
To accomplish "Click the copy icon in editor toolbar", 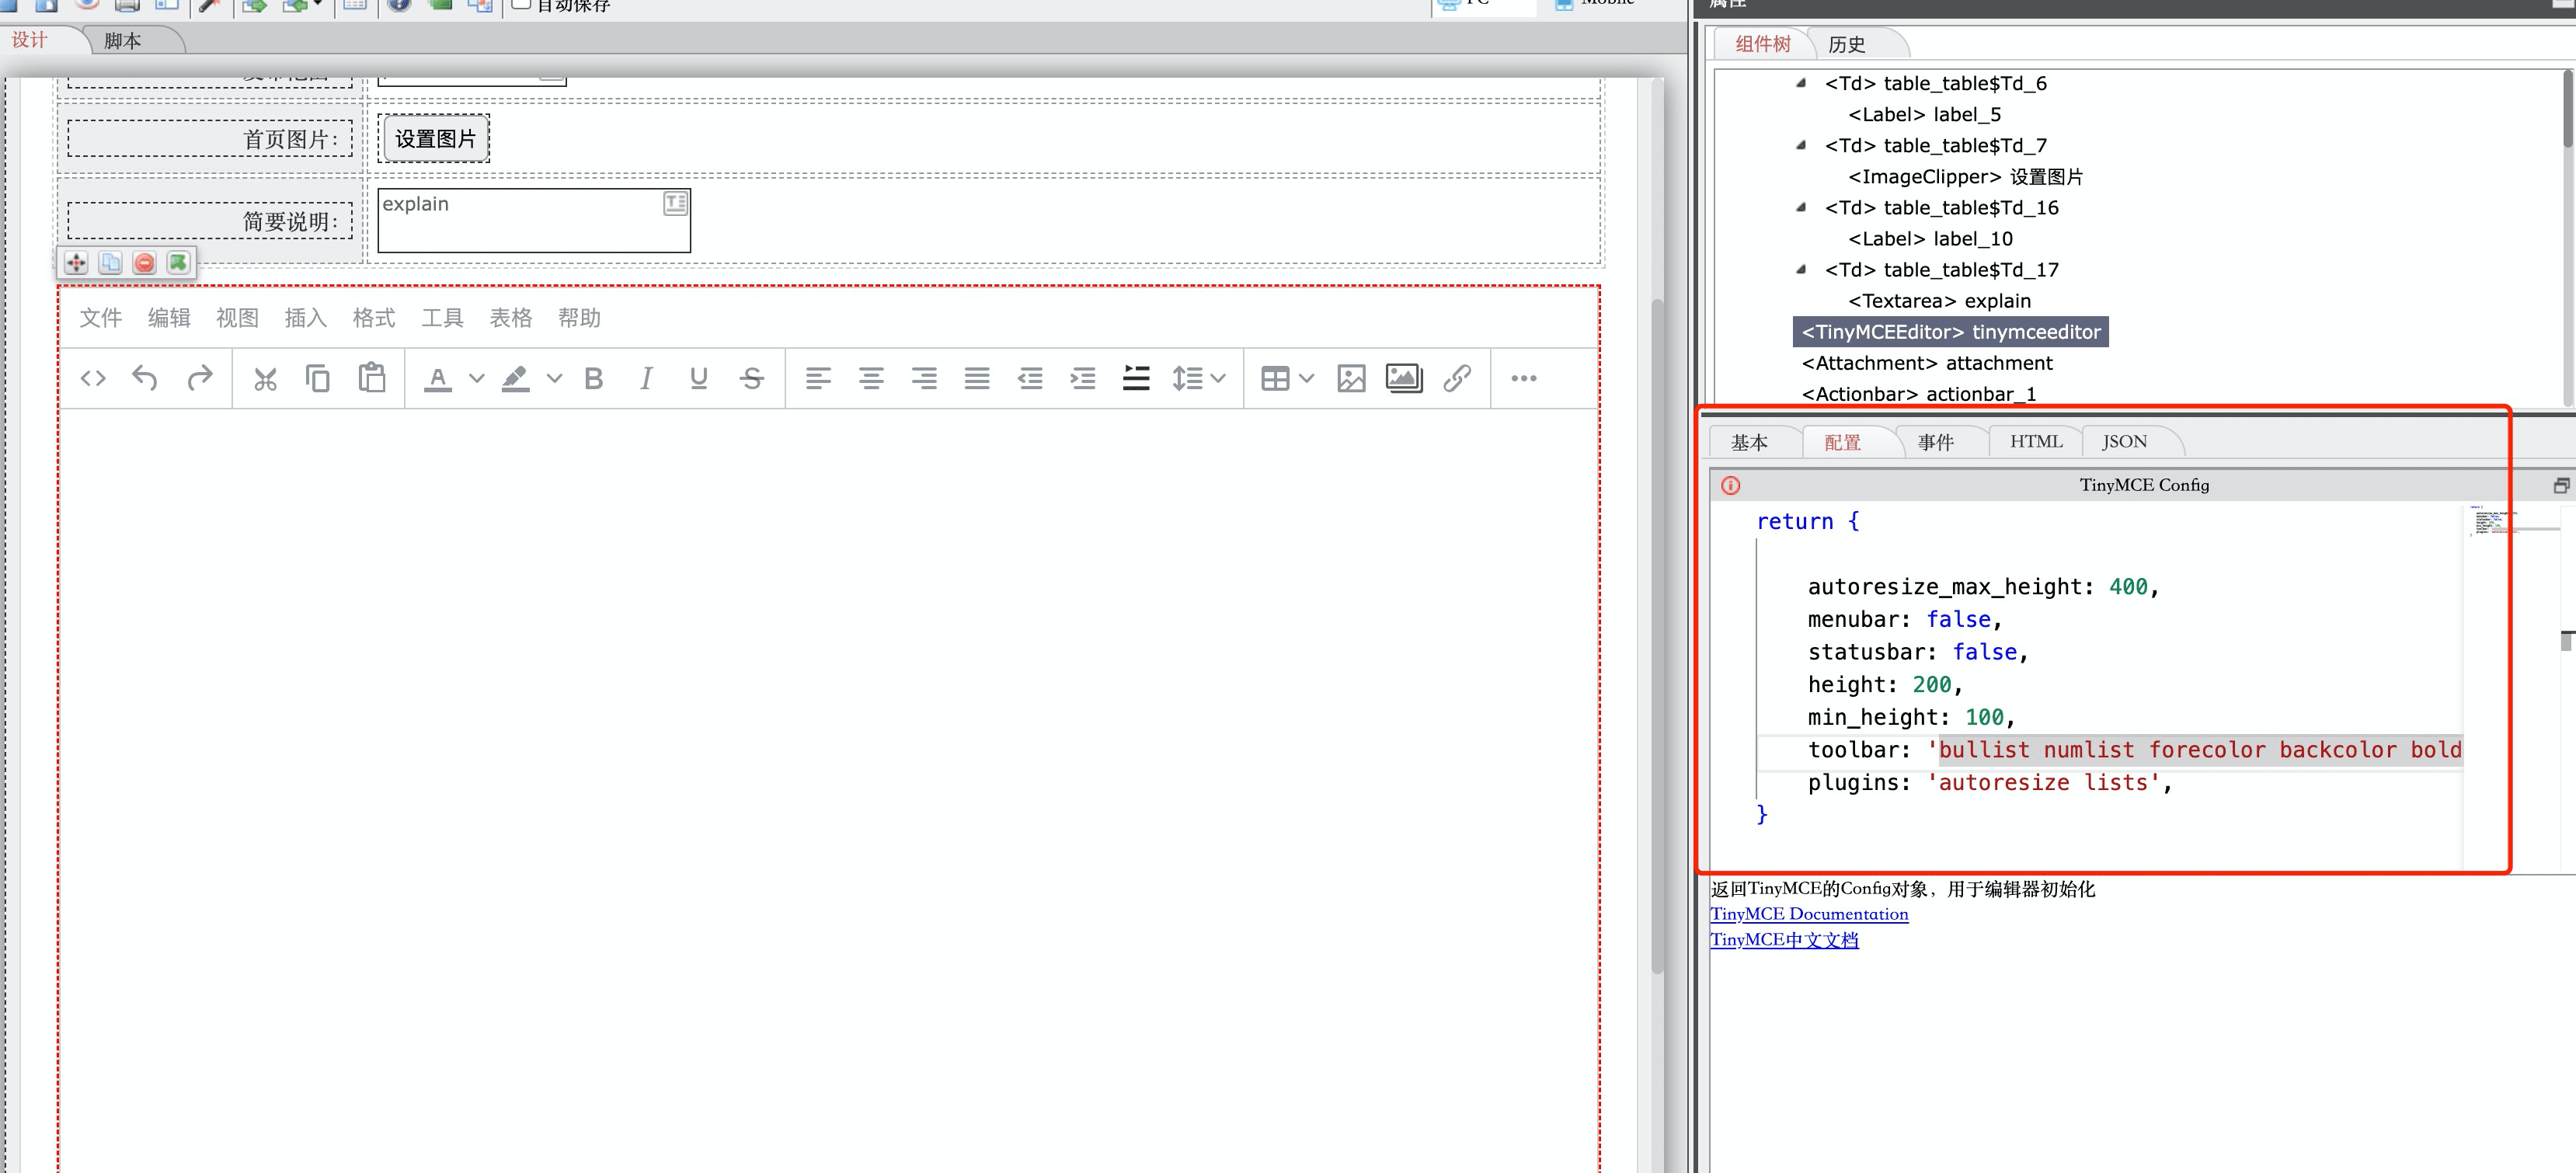I will point(318,378).
